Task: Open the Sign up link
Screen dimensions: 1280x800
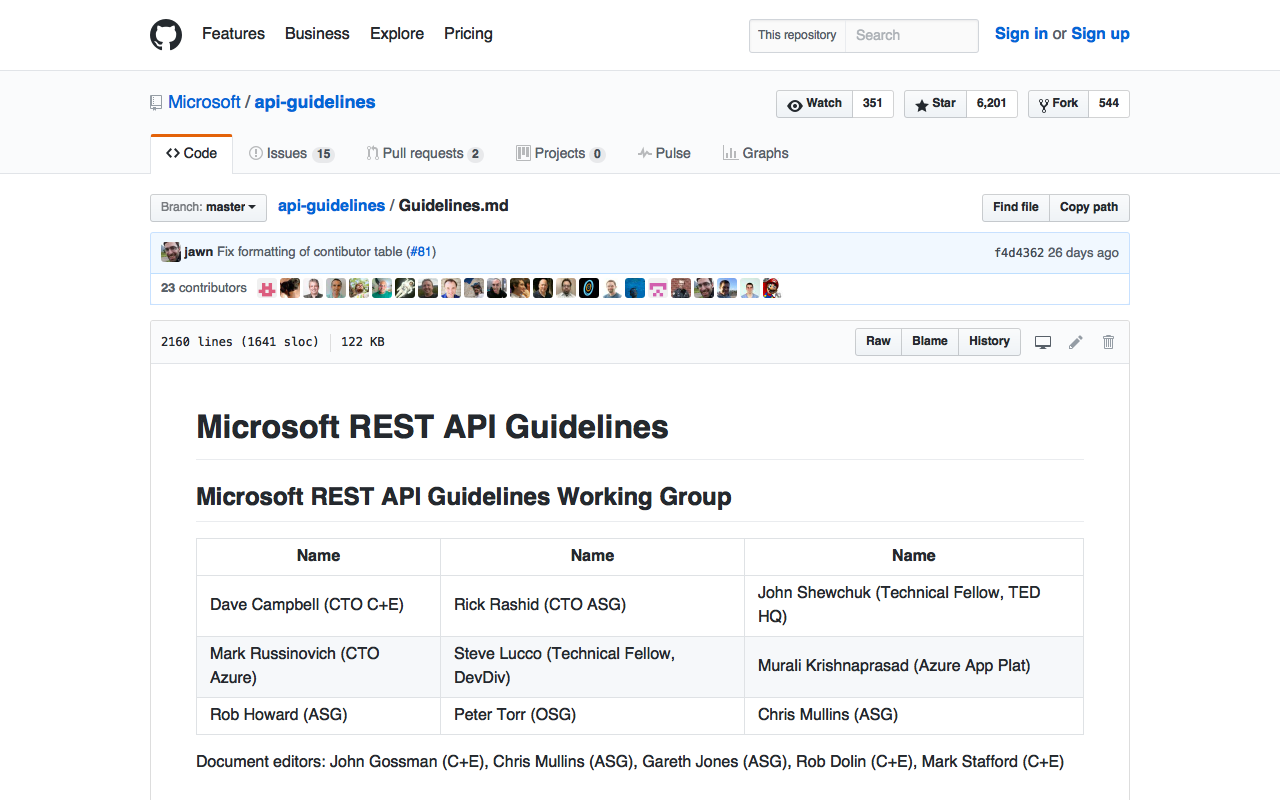Action: click(x=1100, y=34)
